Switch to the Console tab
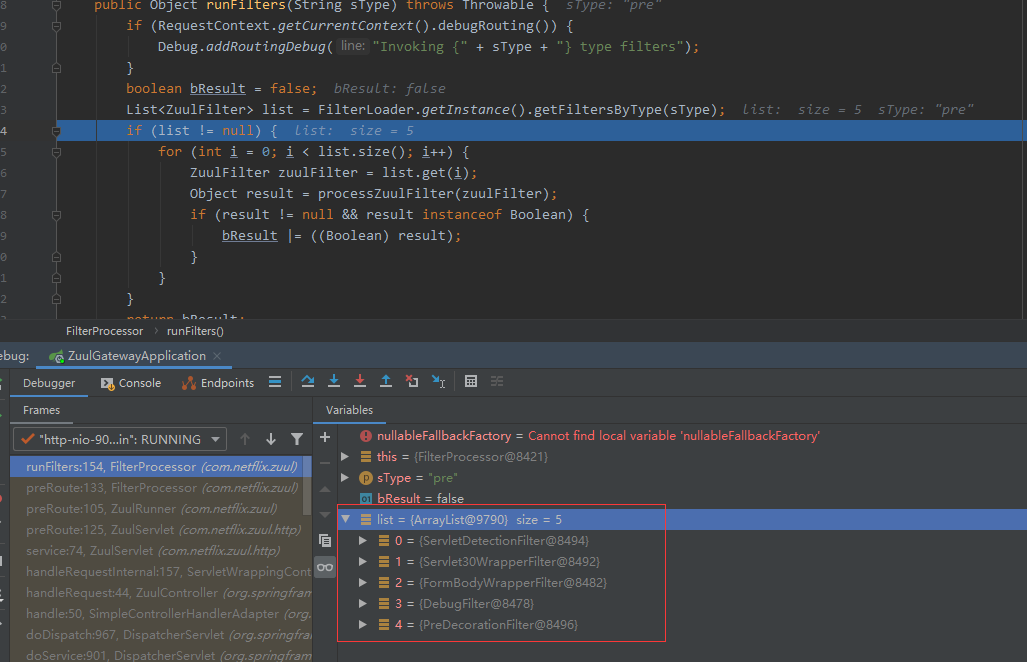Viewport: 1027px width, 662px height. tap(131, 383)
